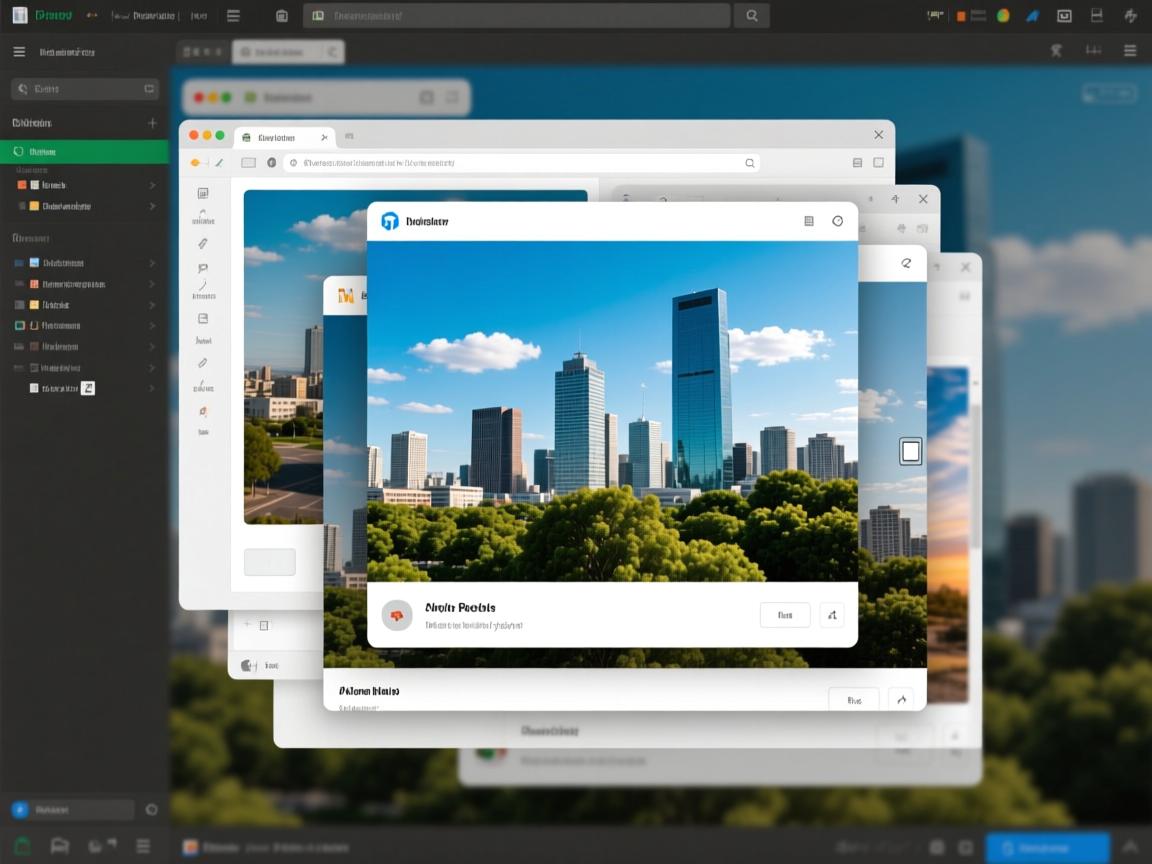Click the outlined button in front card footer
Viewport: 1152px width, 864px height.
(785, 615)
